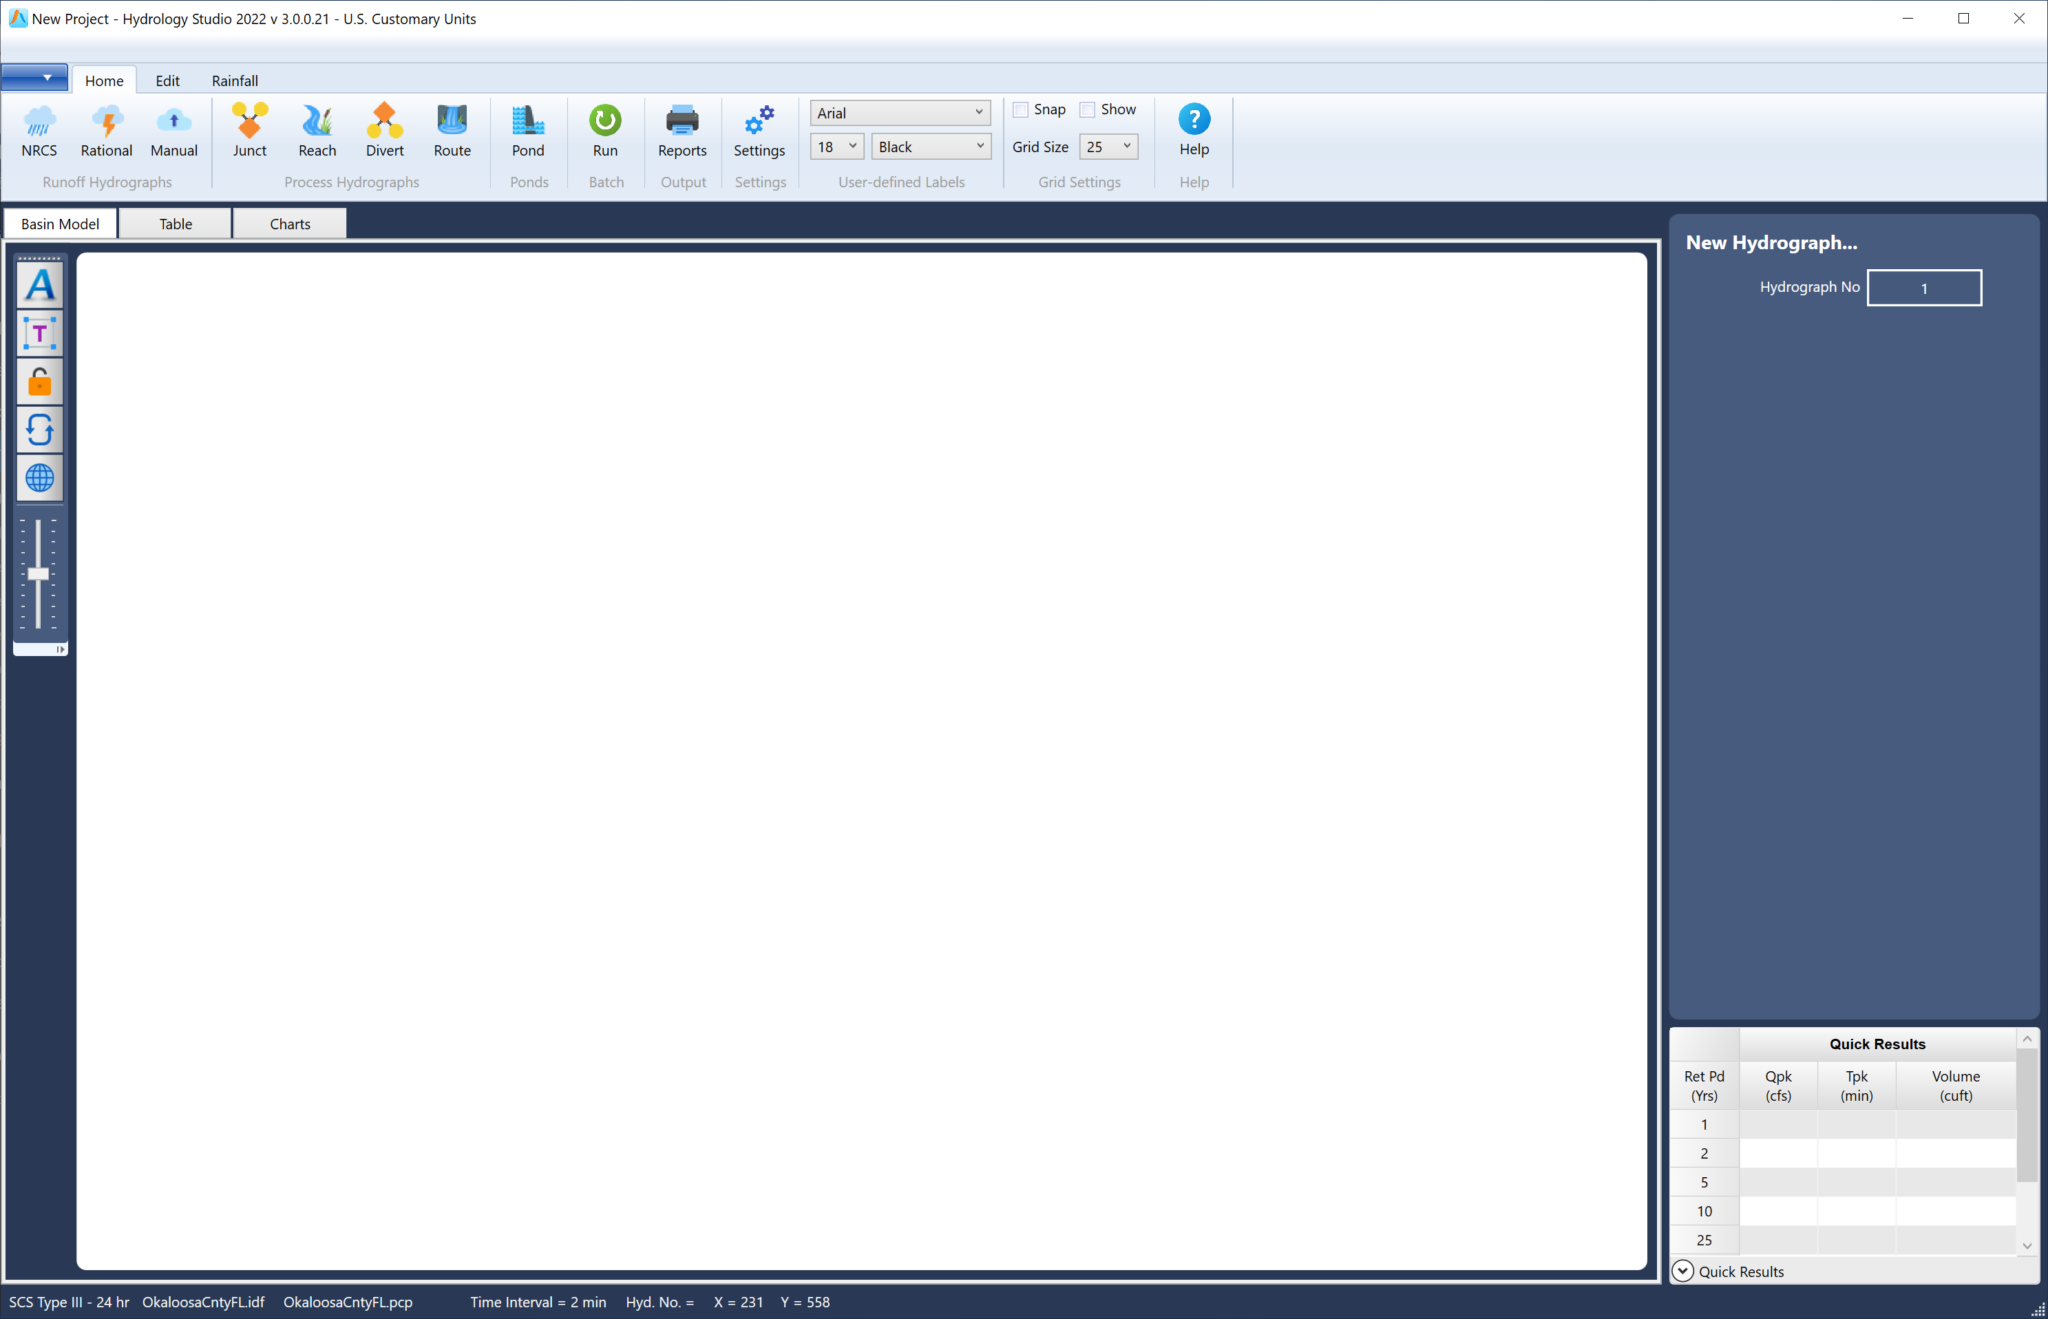The width and height of the screenshot is (2048, 1319).
Task: Toggle the Show grid checkbox
Action: (x=1088, y=110)
